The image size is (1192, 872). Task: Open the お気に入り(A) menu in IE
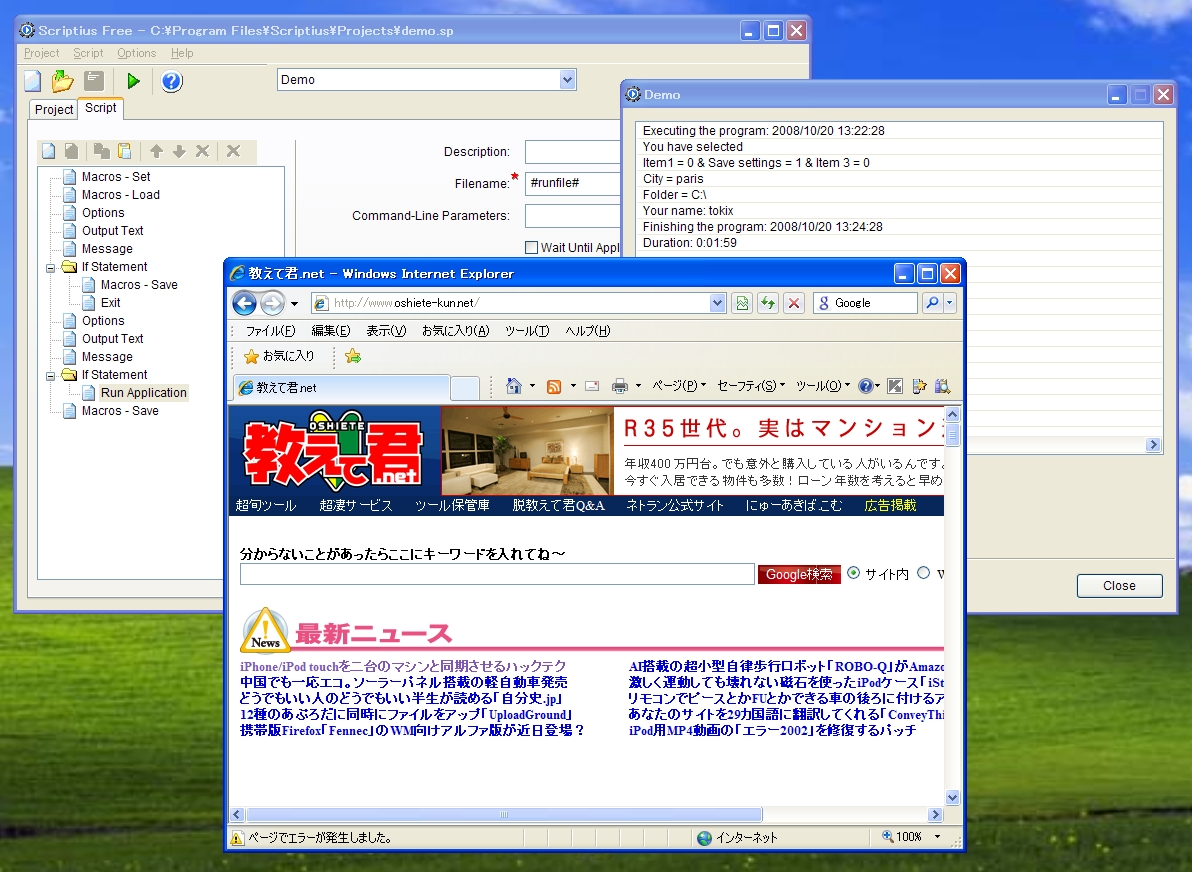(455, 331)
